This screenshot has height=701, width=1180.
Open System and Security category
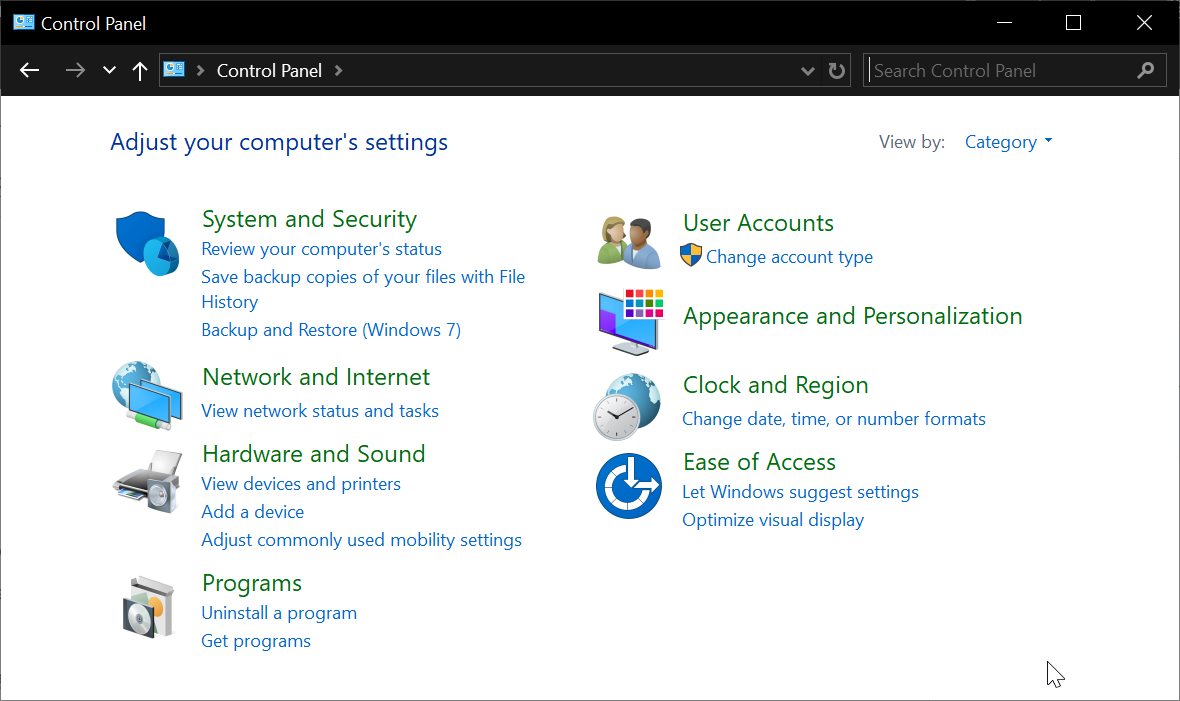tap(309, 219)
